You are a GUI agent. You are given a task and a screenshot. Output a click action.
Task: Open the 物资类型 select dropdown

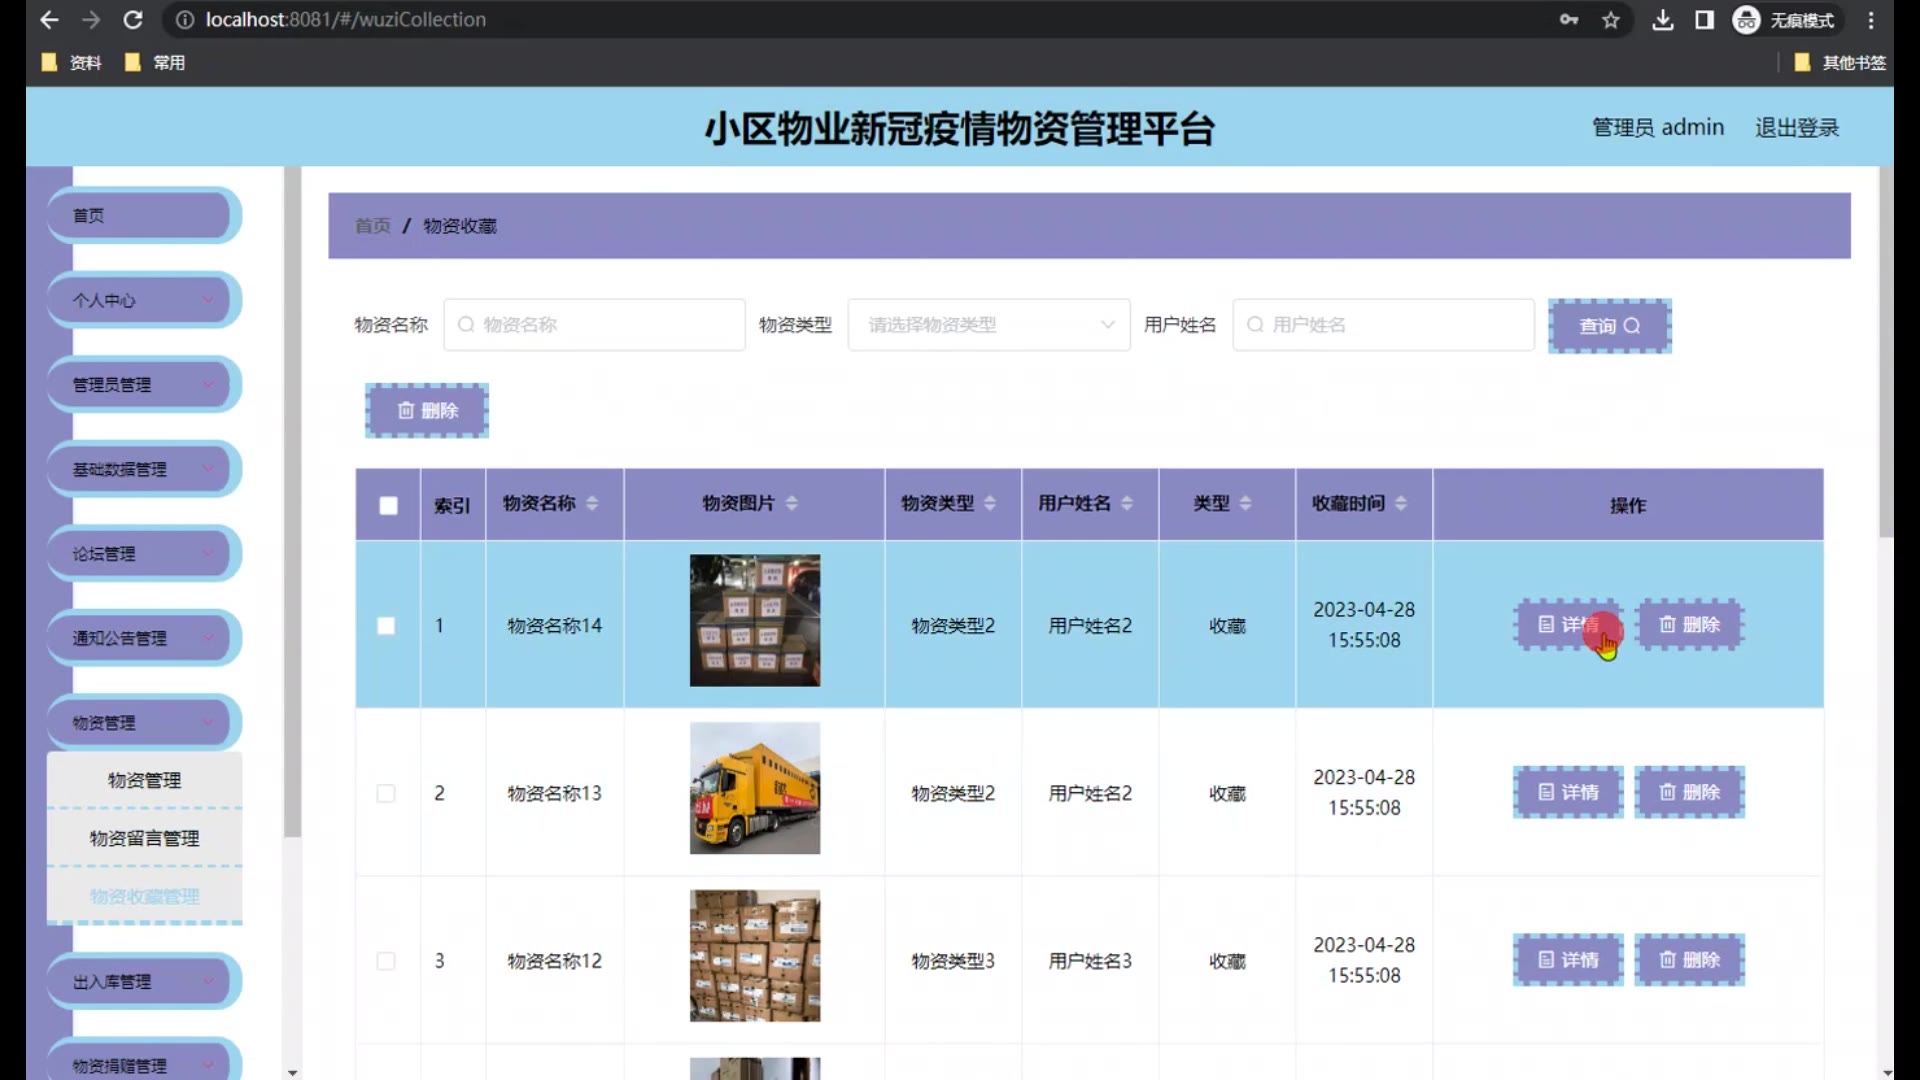pos(988,325)
